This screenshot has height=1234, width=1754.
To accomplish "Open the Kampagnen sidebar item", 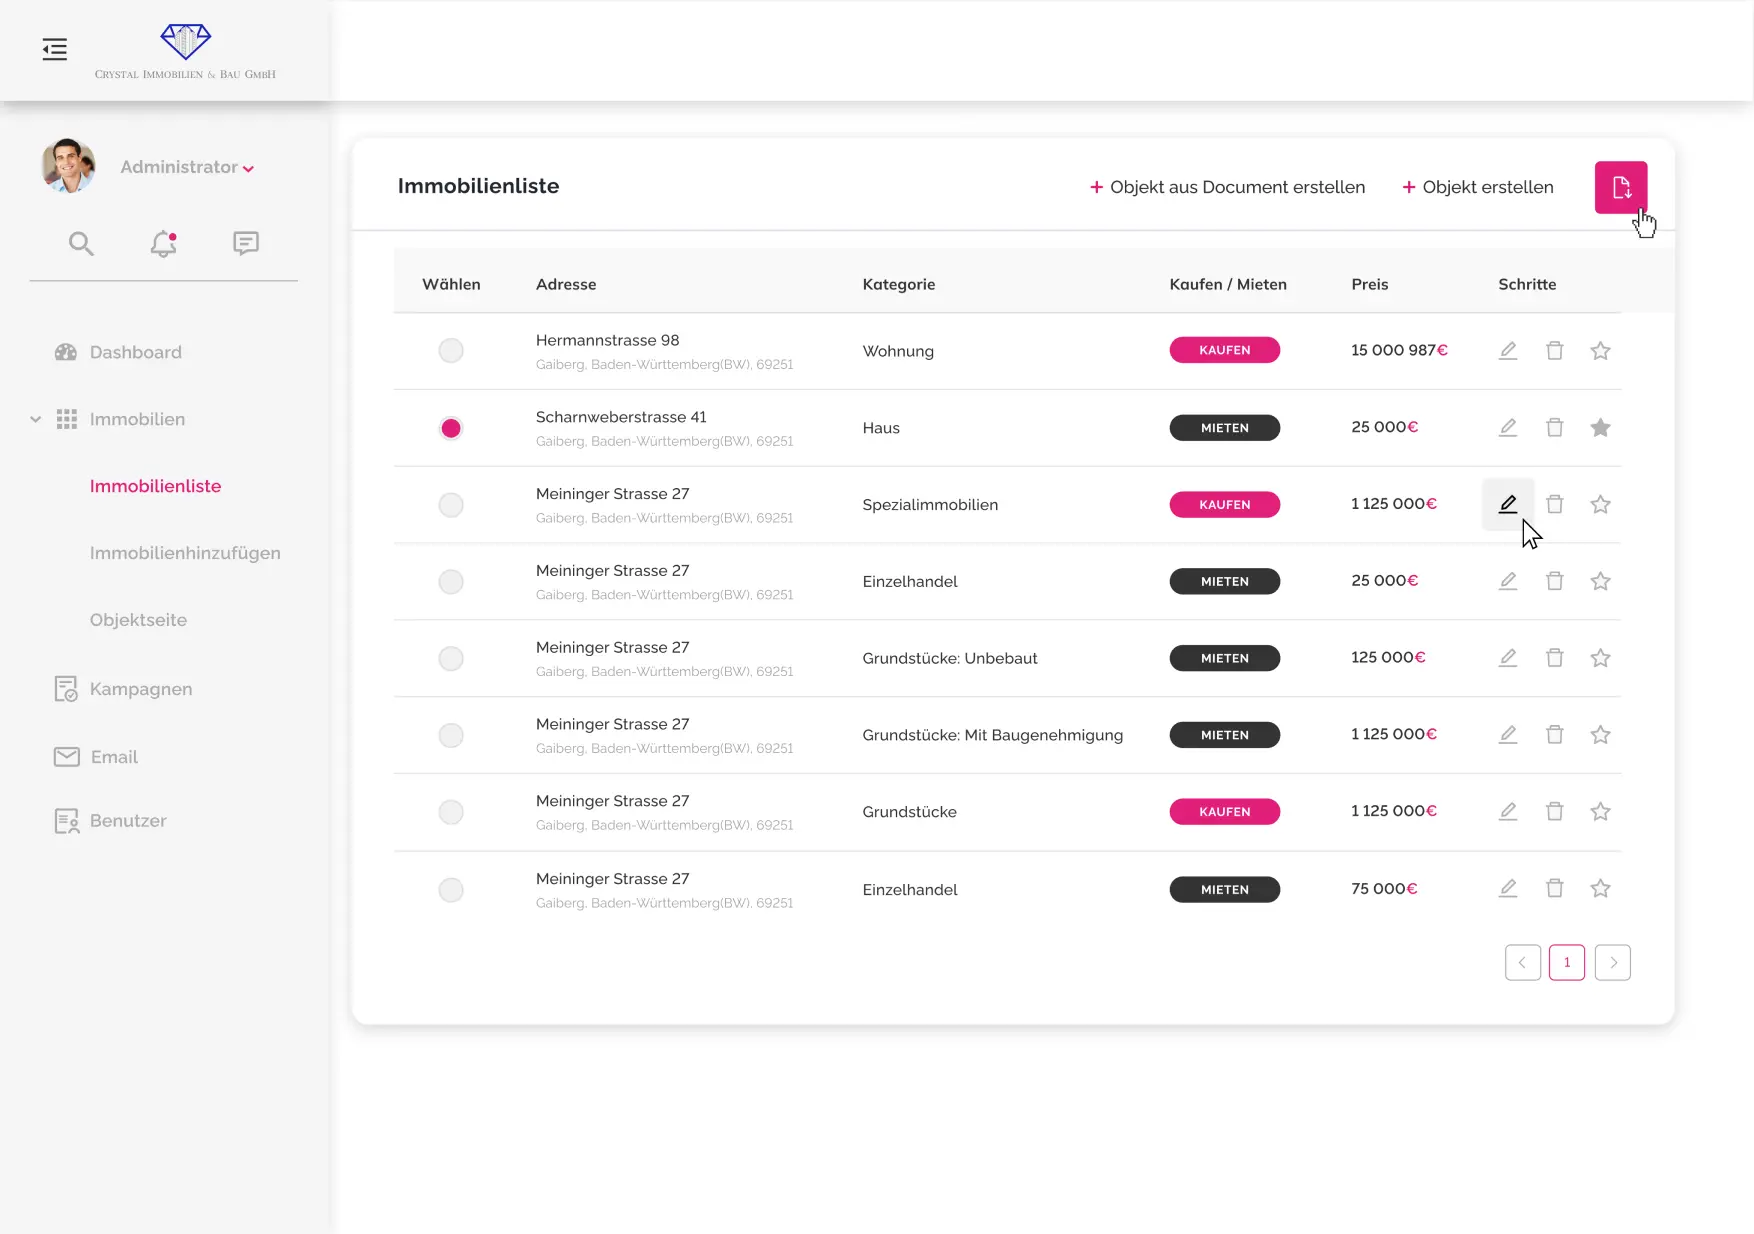I will pos(140,689).
